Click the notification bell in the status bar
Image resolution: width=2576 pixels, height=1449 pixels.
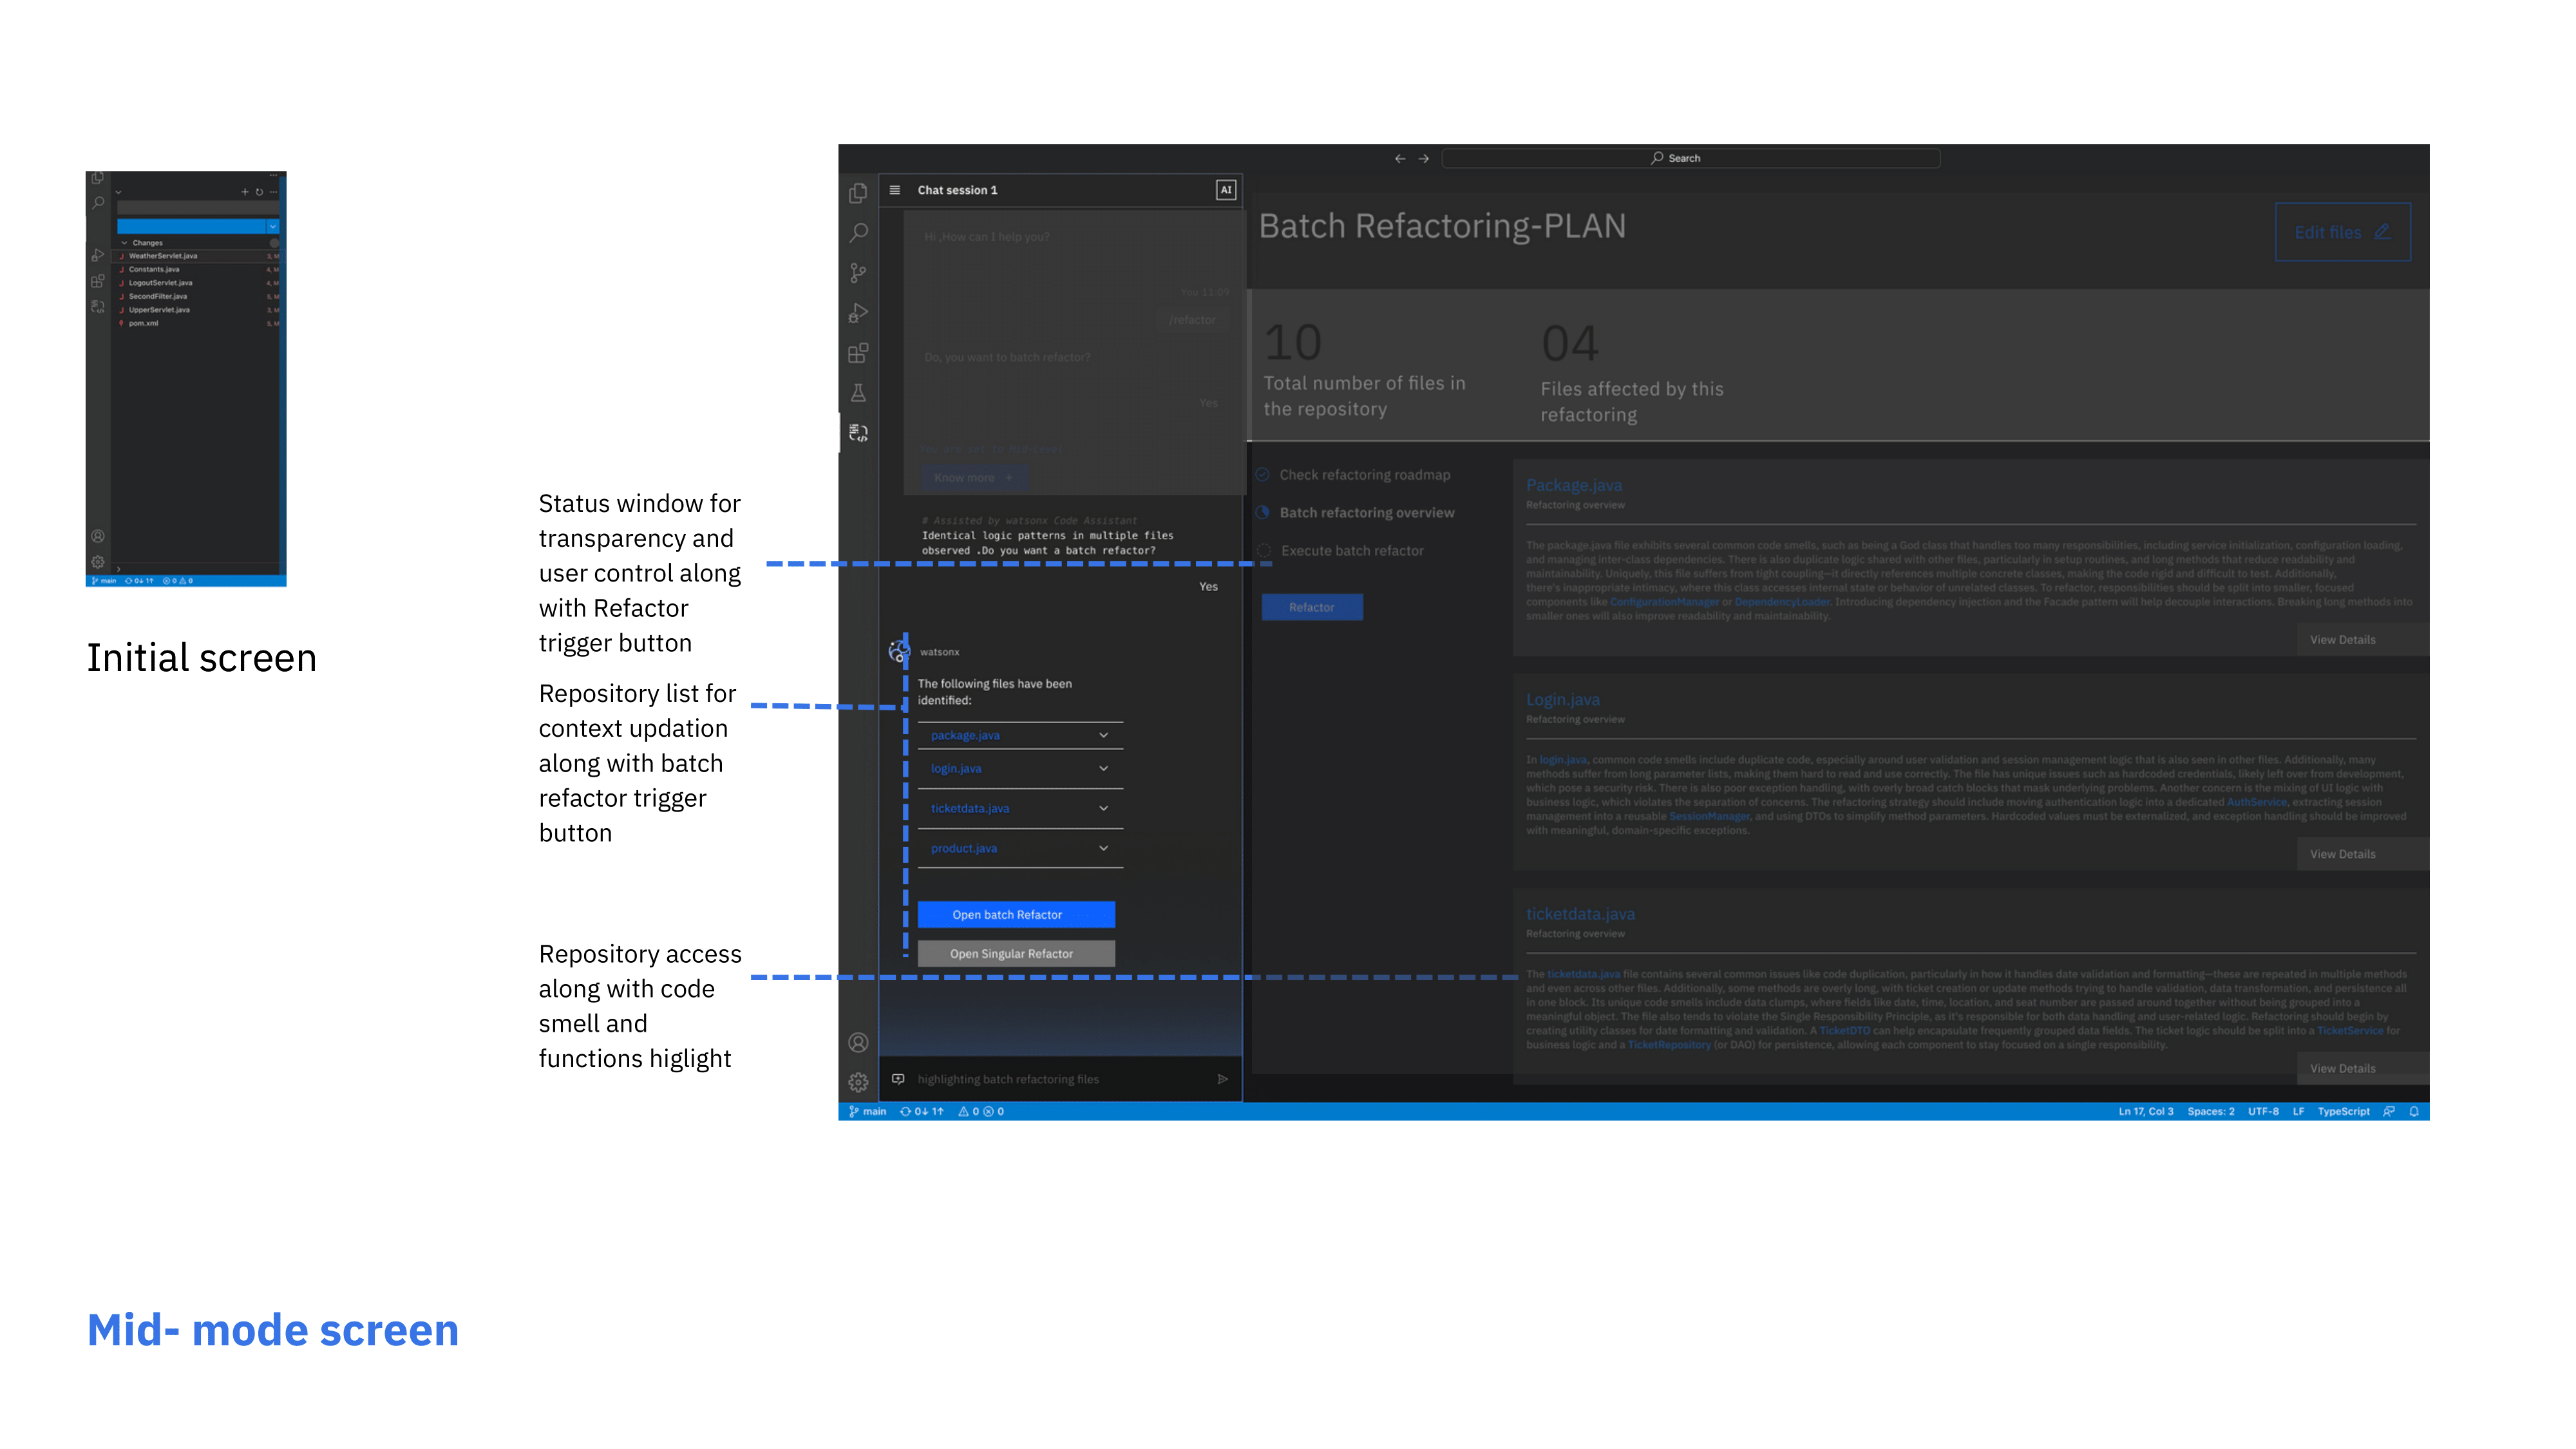(2414, 1111)
